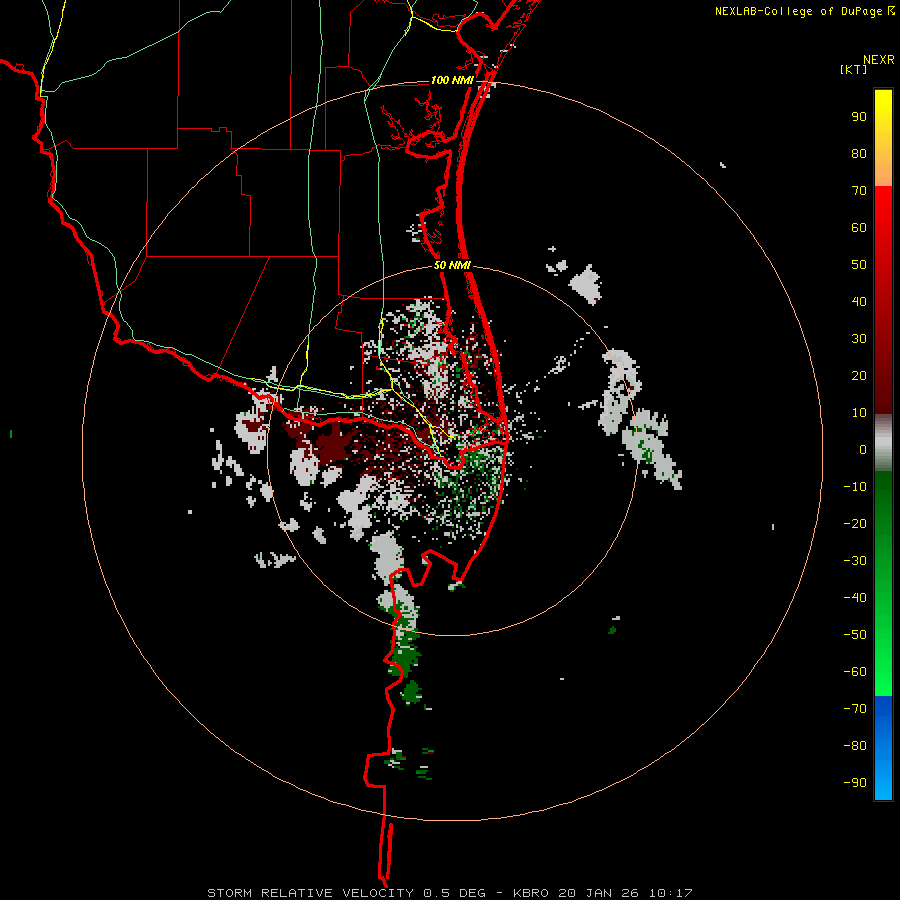Click the 80 value on velocity scale
The width and height of the screenshot is (900, 900).
(859, 154)
